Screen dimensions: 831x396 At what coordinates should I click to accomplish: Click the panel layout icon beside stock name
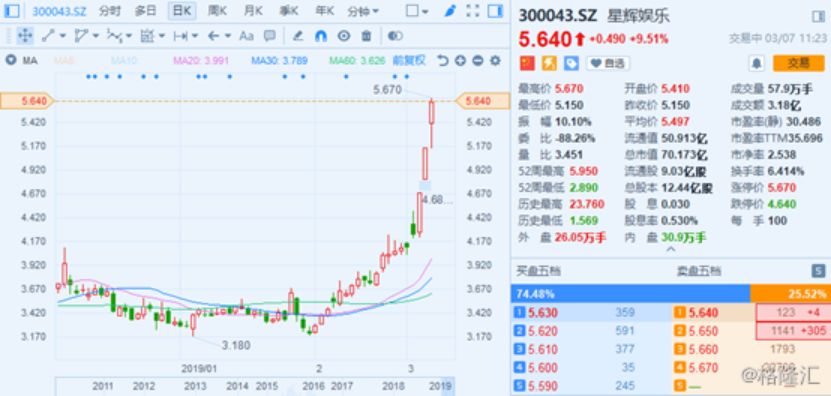[x=818, y=17]
